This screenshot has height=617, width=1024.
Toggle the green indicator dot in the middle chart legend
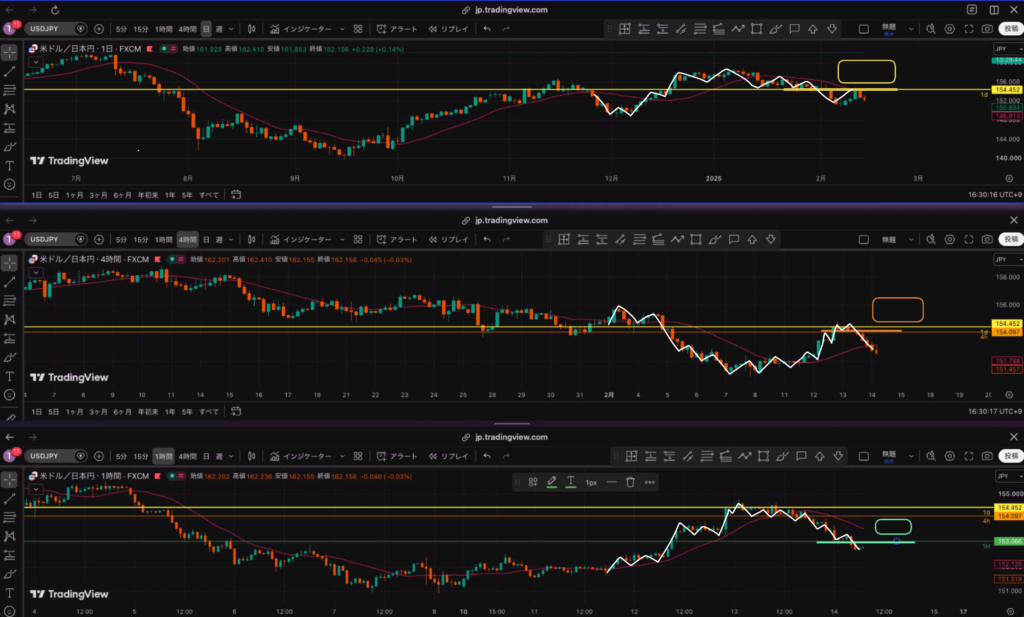click(172, 259)
